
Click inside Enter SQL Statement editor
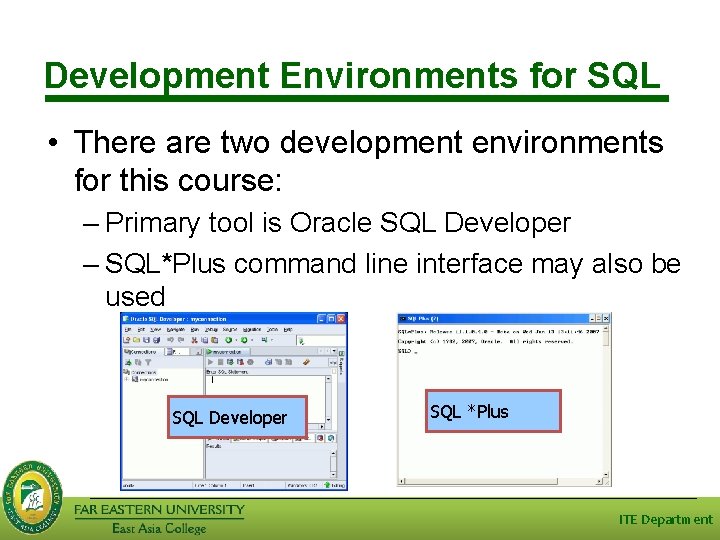(x=265, y=386)
